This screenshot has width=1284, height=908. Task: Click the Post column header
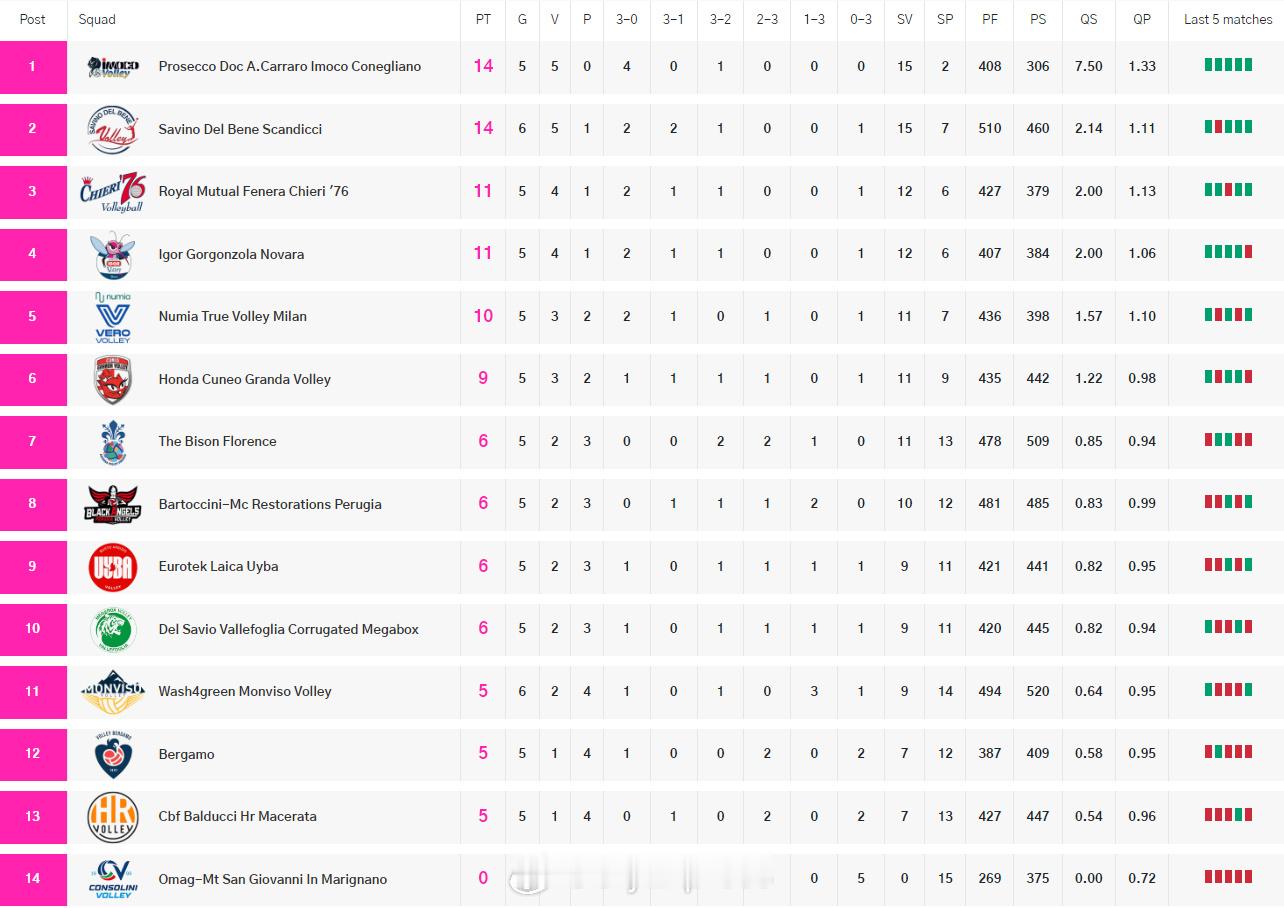33,19
